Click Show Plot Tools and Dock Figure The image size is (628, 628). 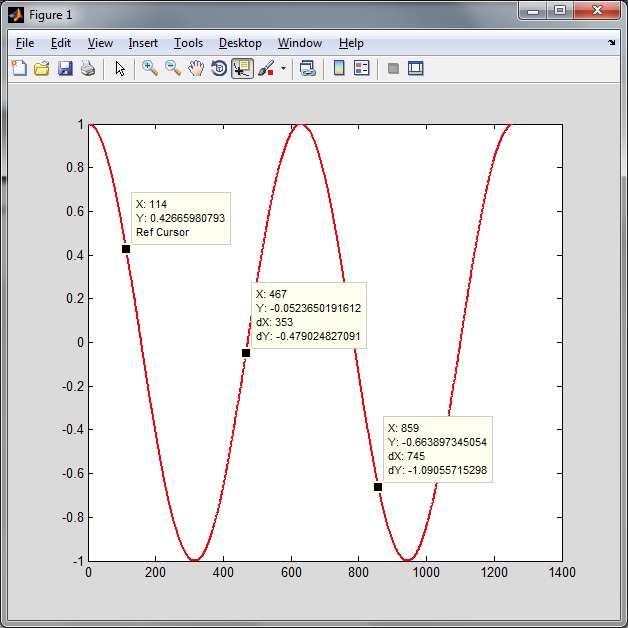[x=416, y=68]
